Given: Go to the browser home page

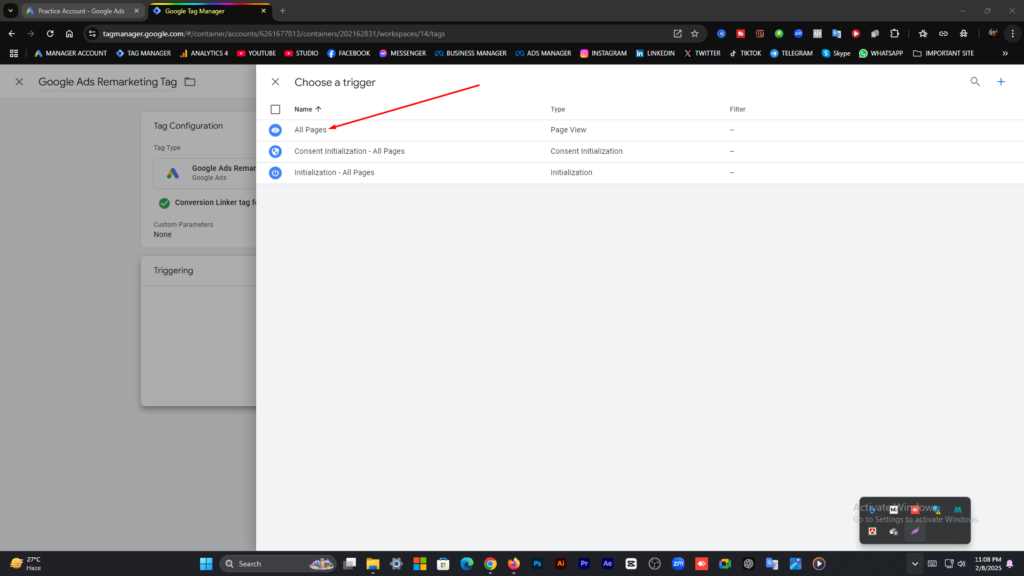Looking at the screenshot, I should (69, 34).
